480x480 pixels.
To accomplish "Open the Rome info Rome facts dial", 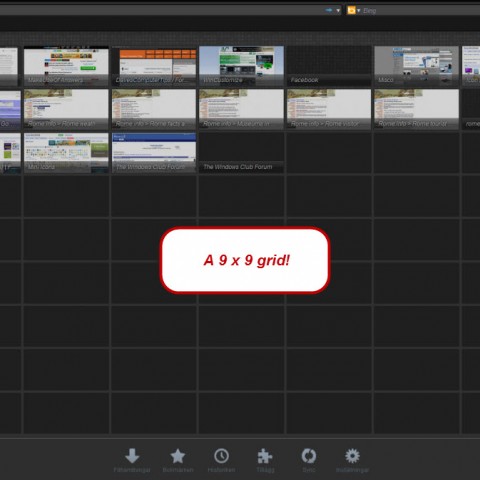I will (x=154, y=109).
